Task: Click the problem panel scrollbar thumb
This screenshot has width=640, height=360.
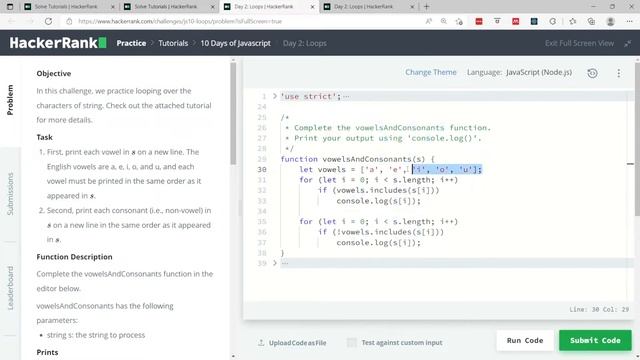Action: tap(233, 114)
